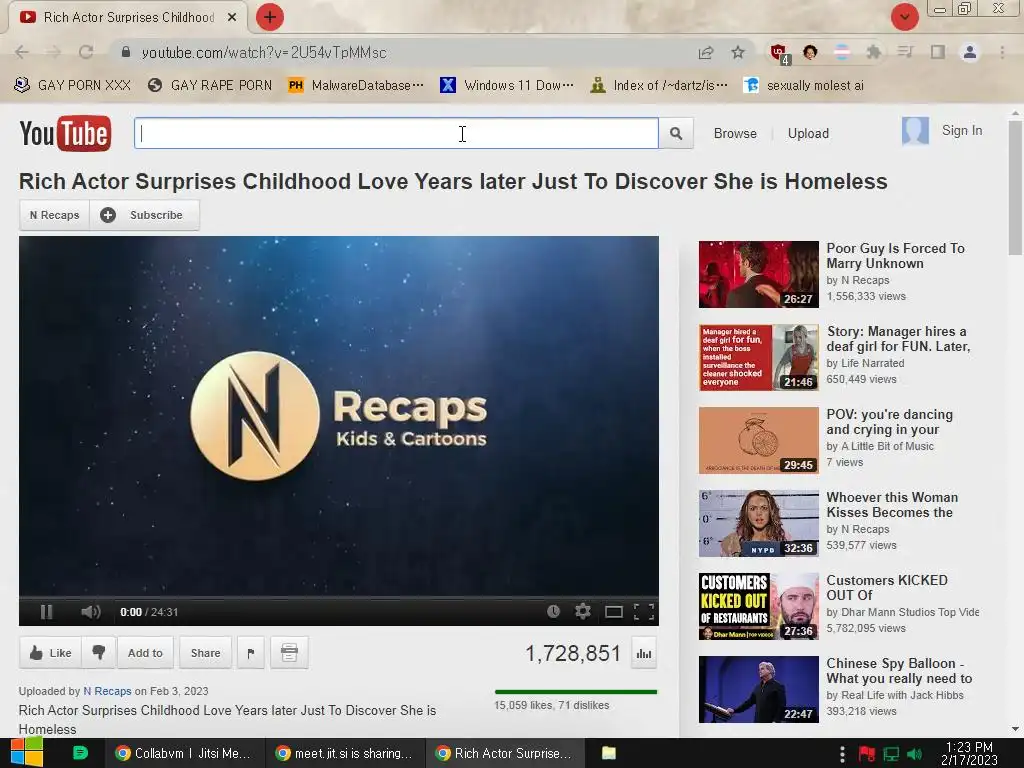The width and height of the screenshot is (1024, 768).
Task: Open Whoever this Woman Kisses video title
Action: (892, 505)
